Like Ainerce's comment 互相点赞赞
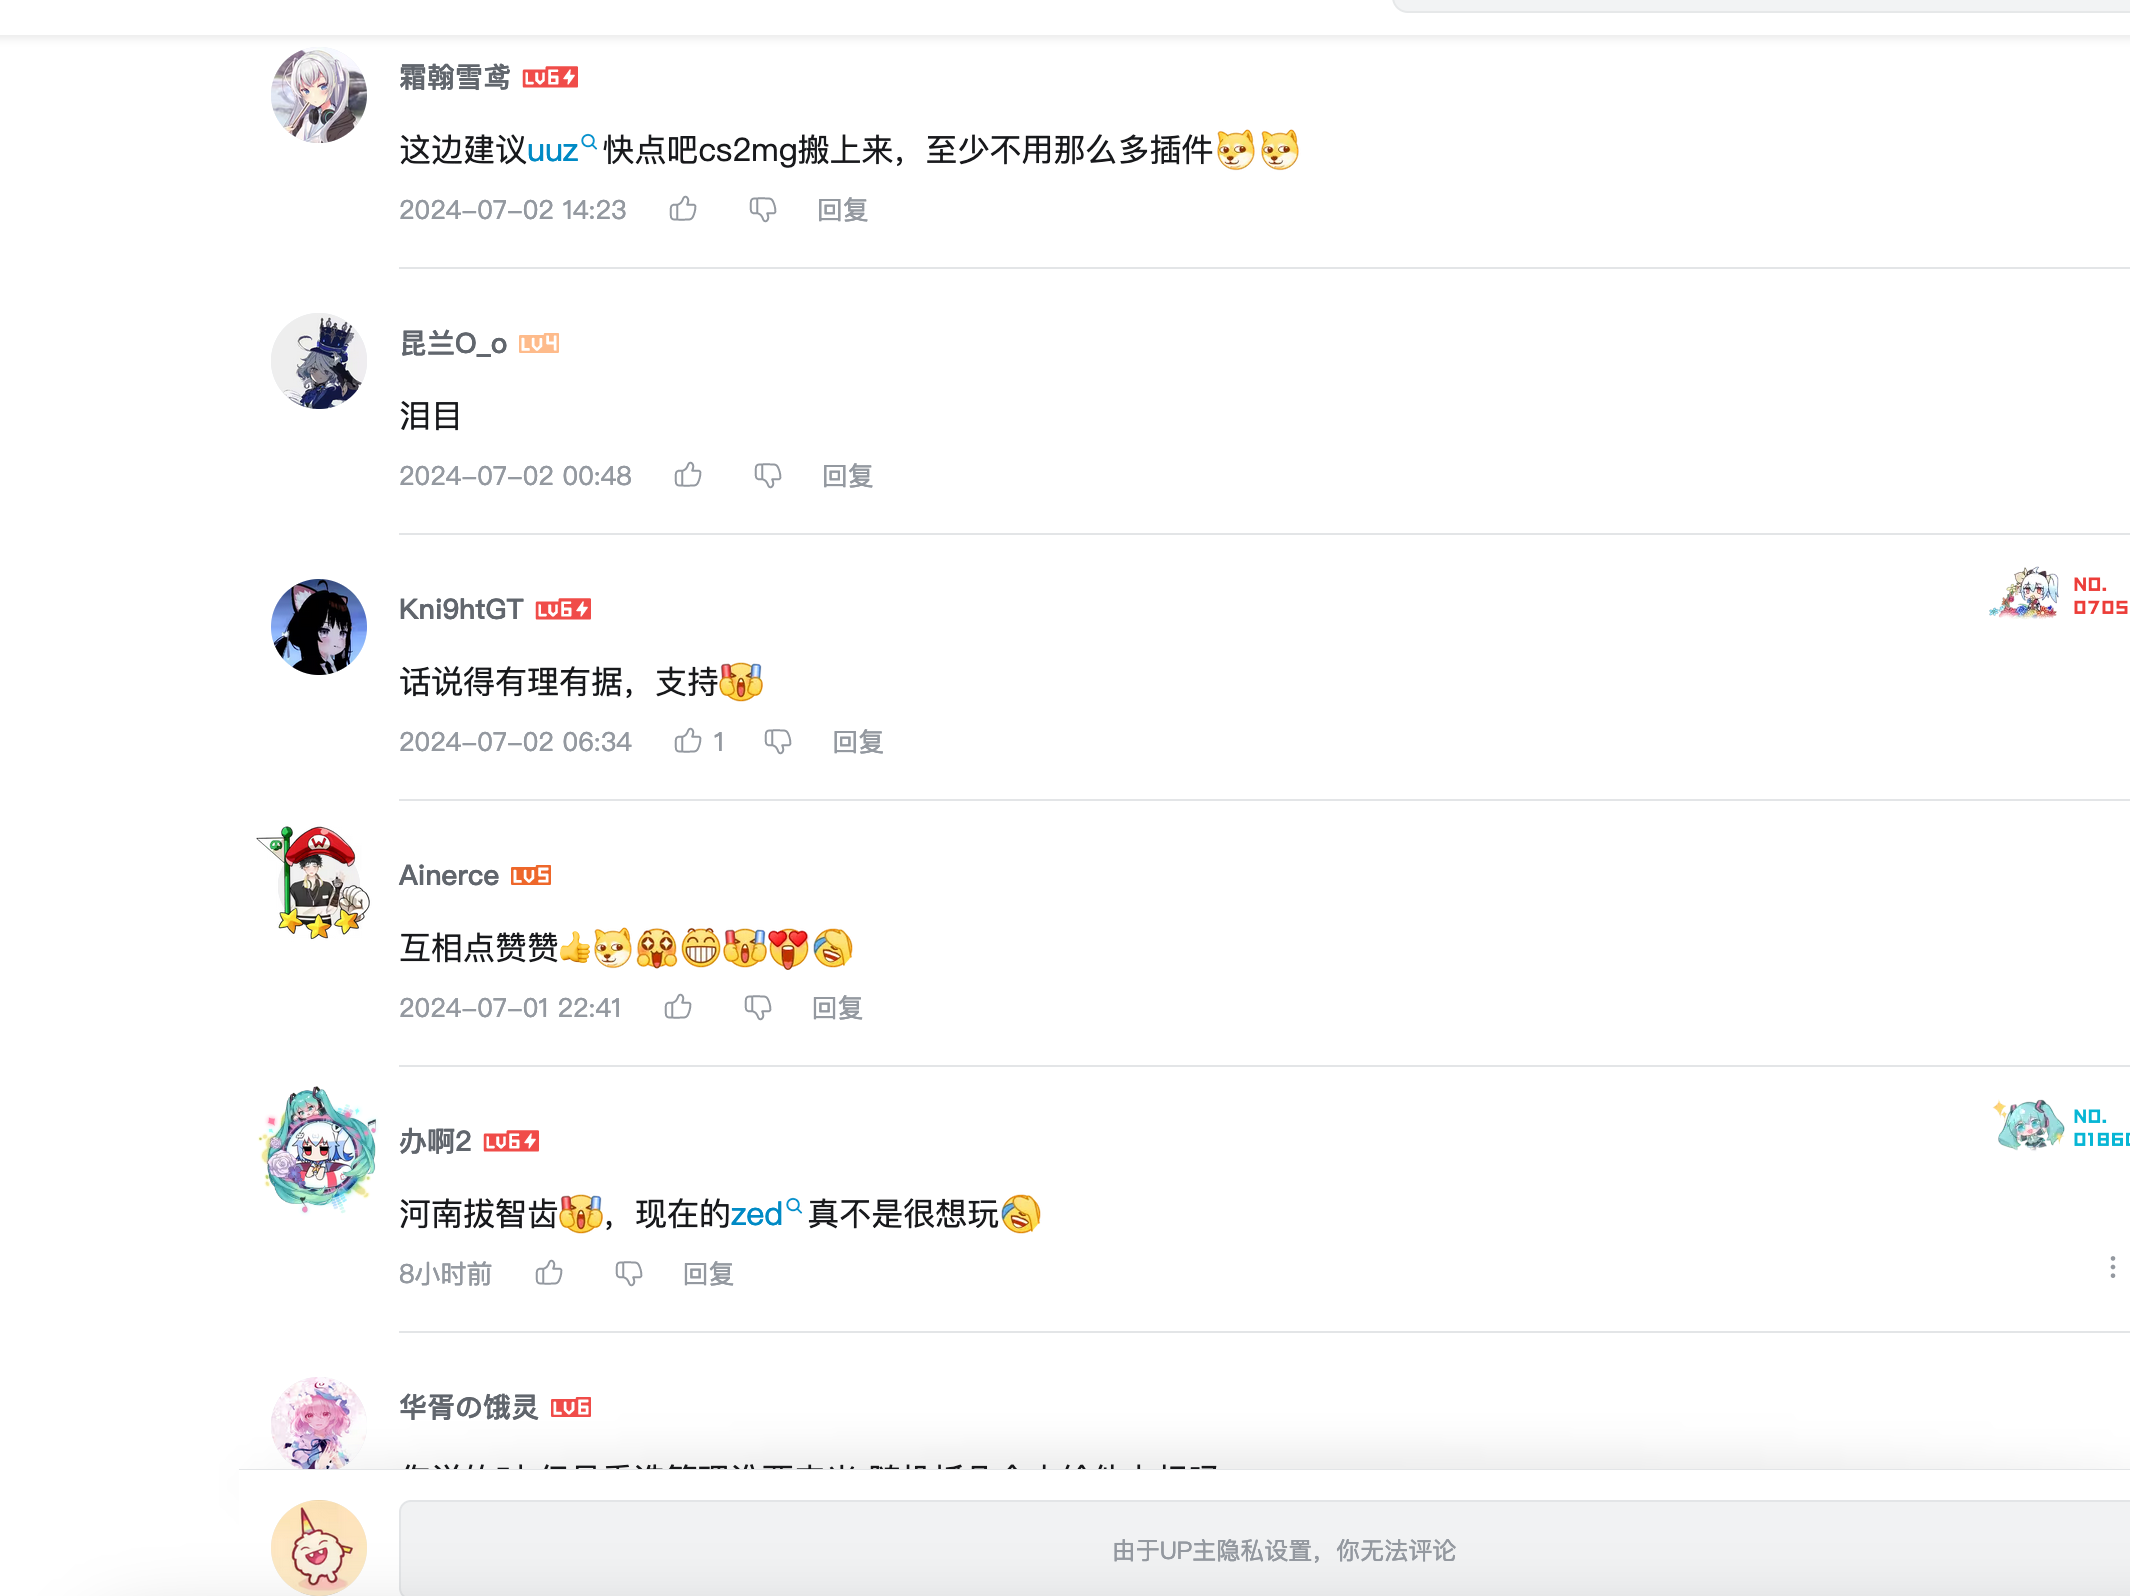2130x1596 pixels. click(x=678, y=1007)
